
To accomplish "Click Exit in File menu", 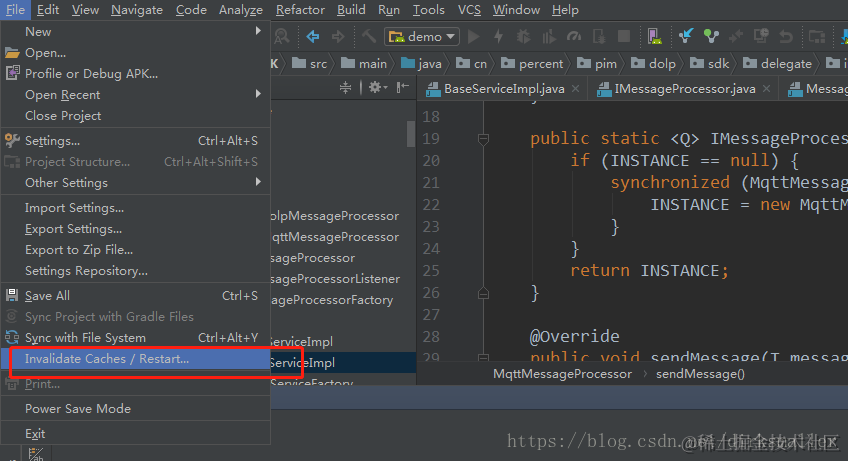I will tap(135, 434).
